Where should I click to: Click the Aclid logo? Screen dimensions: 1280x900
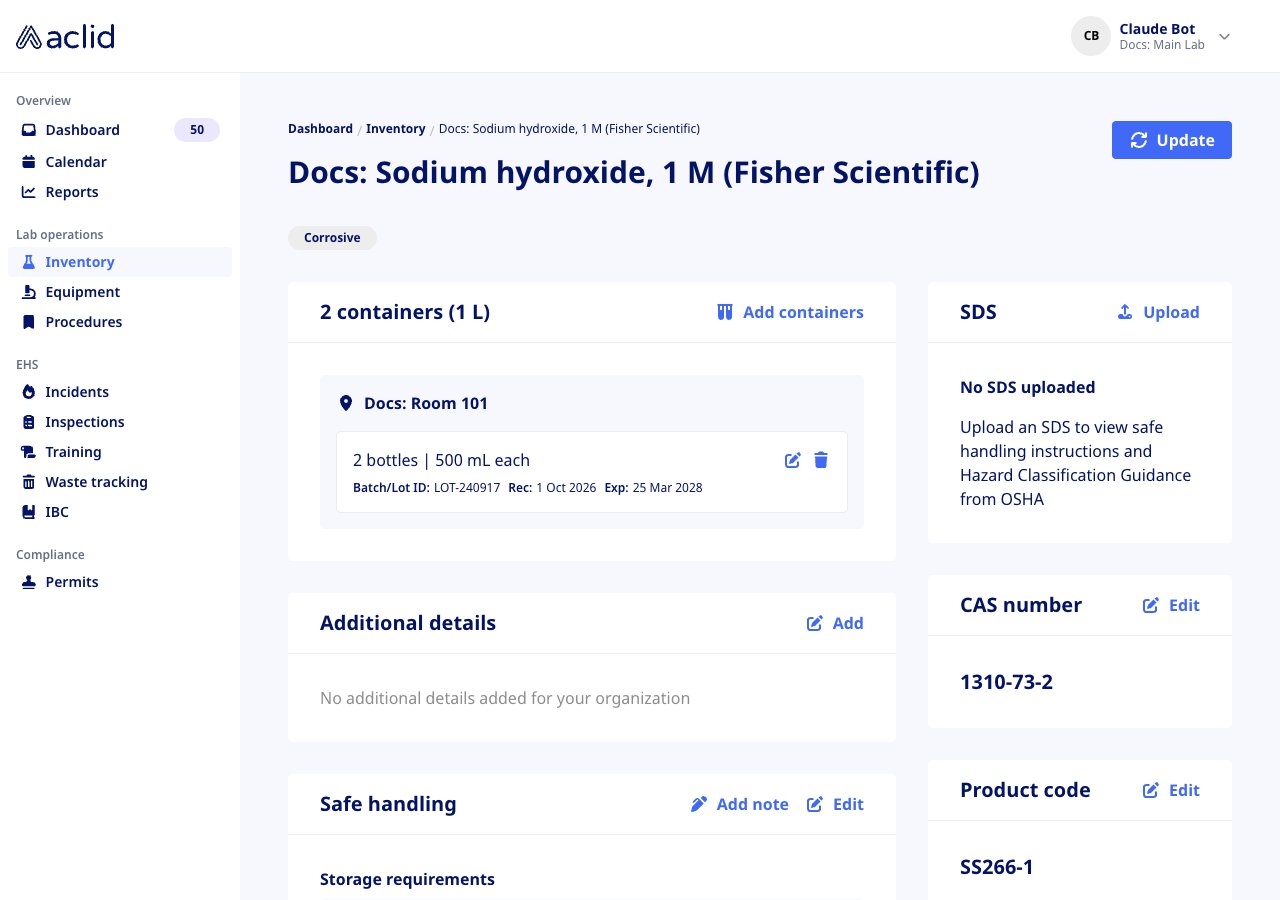[65, 37]
